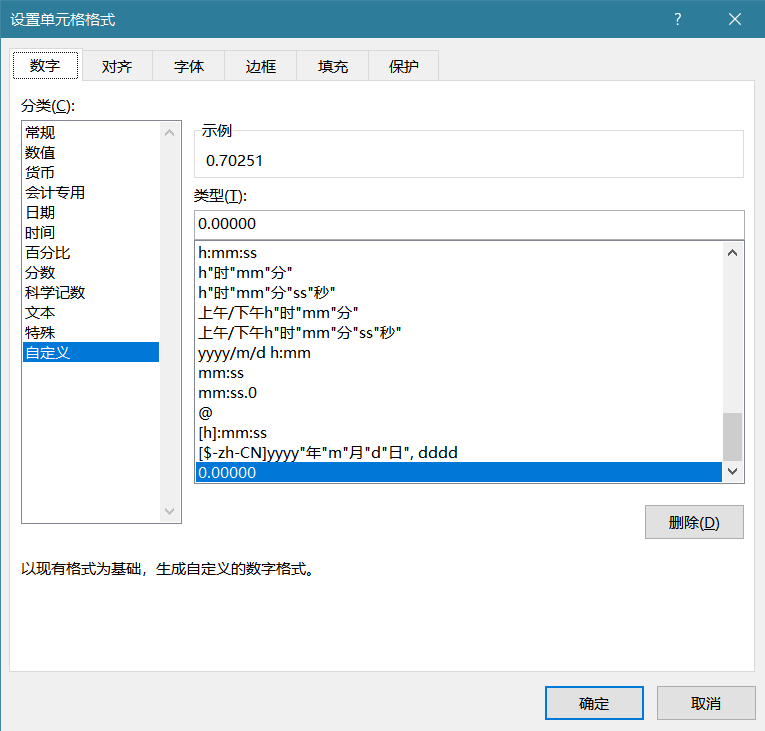Click the 类型 format code input field
765x731 pixels.
(x=469, y=224)
